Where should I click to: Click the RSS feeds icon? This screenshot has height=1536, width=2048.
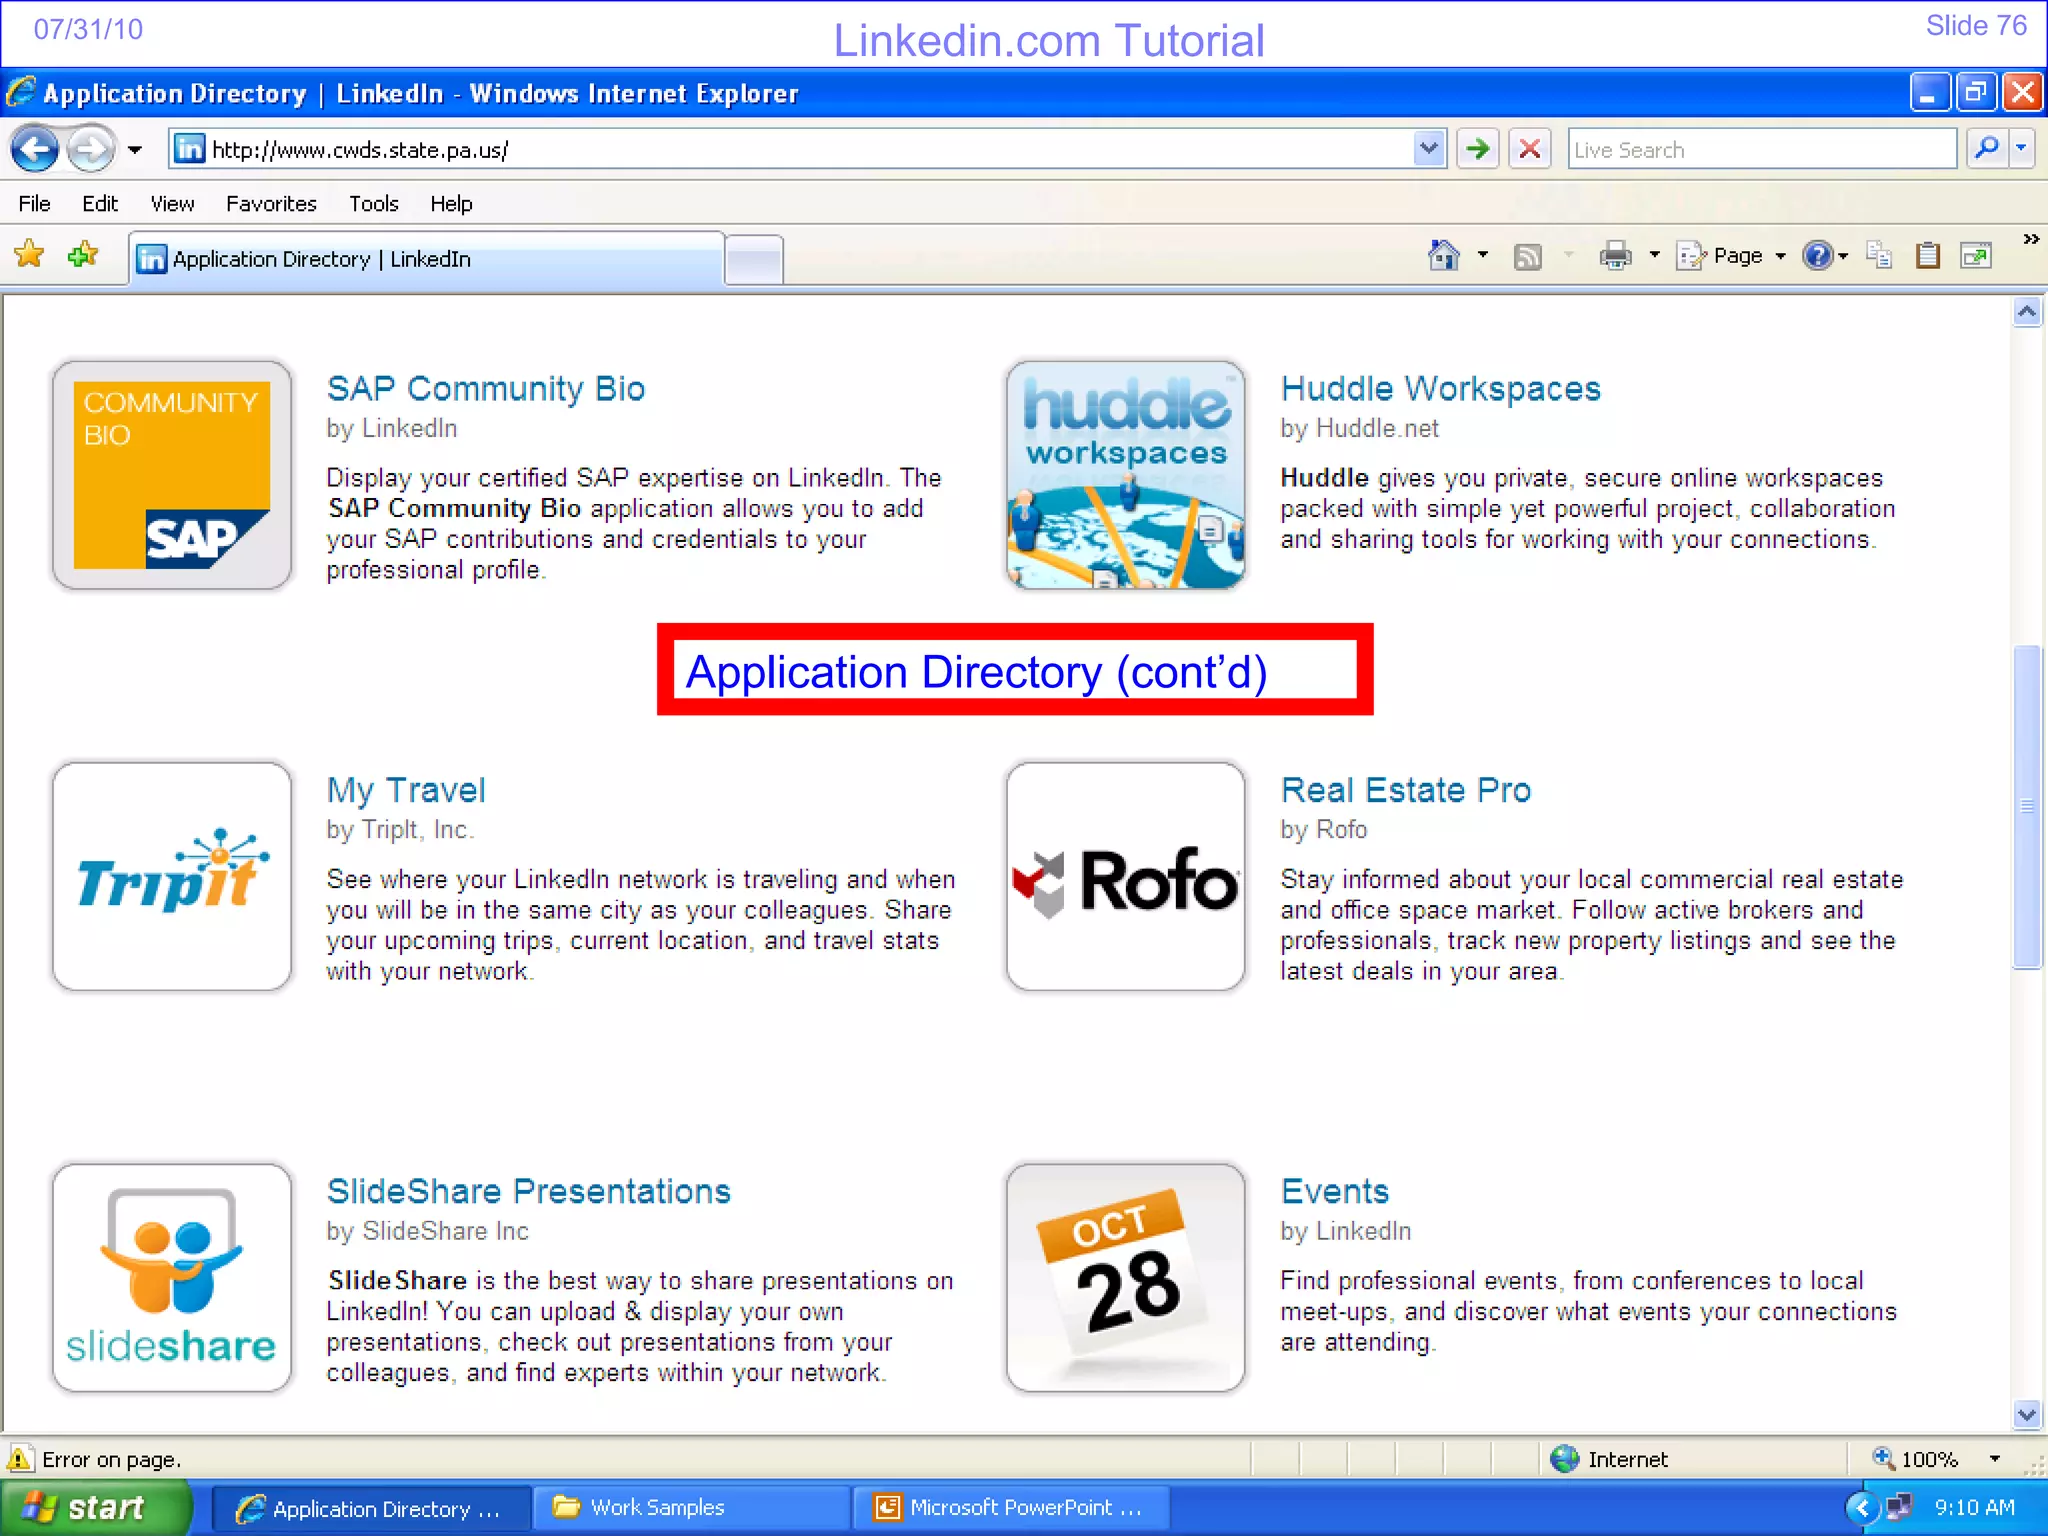pos(1528,257)
